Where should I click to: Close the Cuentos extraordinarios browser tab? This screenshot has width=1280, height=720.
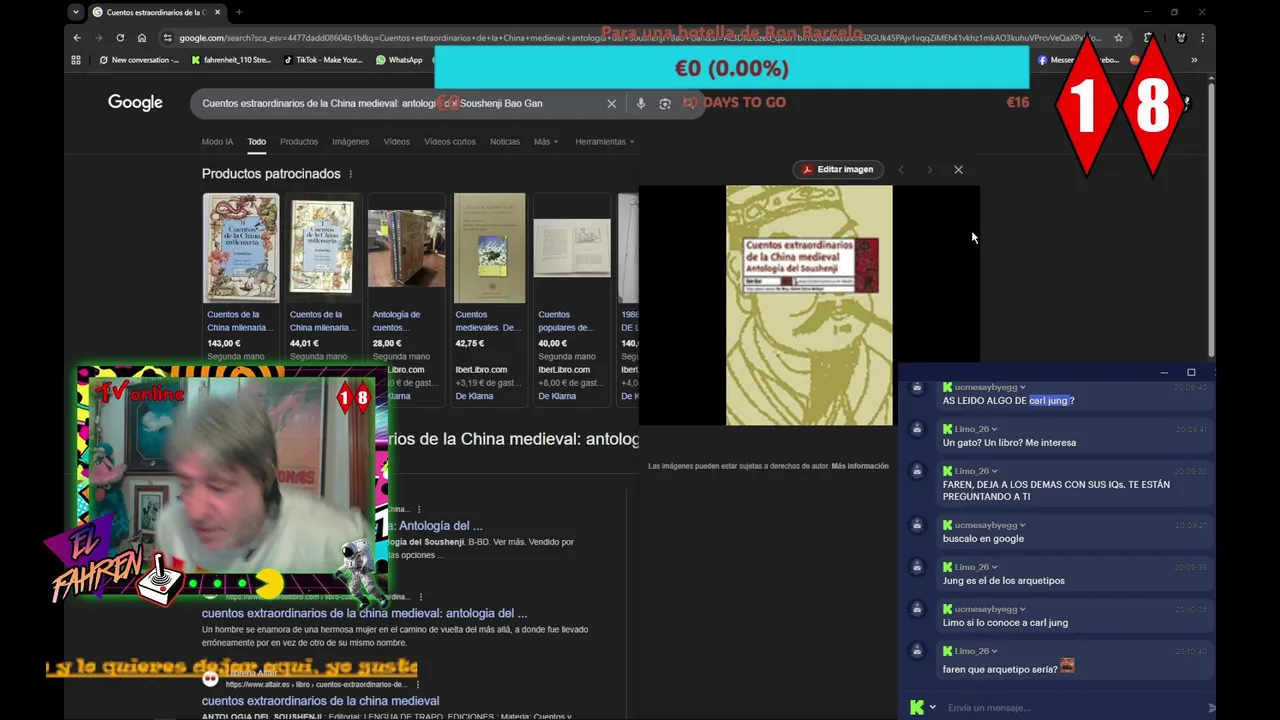tap(219, 12)
